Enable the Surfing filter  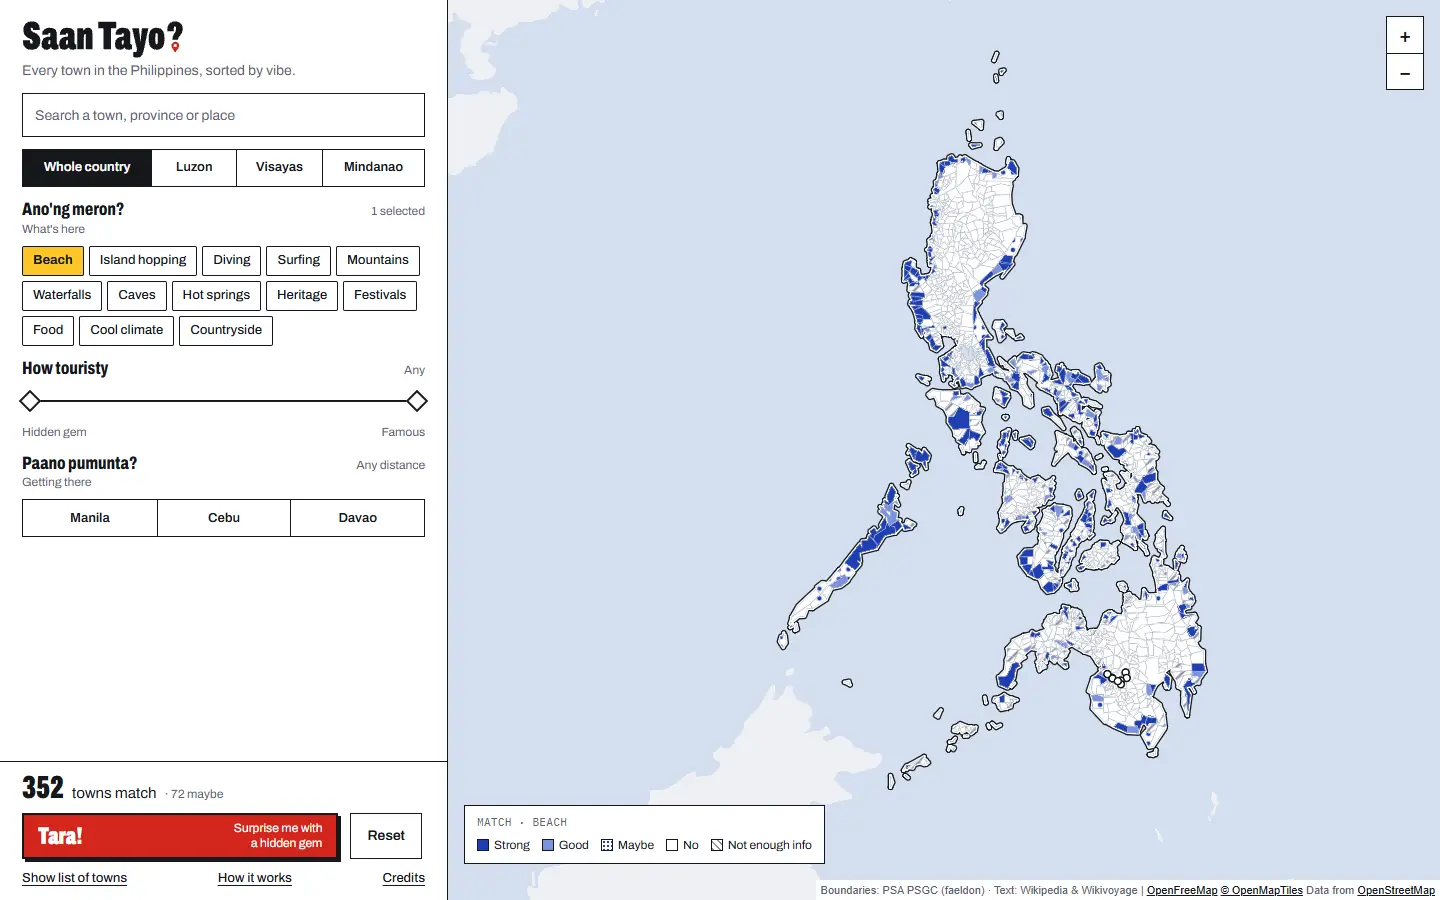pos(299,261)
